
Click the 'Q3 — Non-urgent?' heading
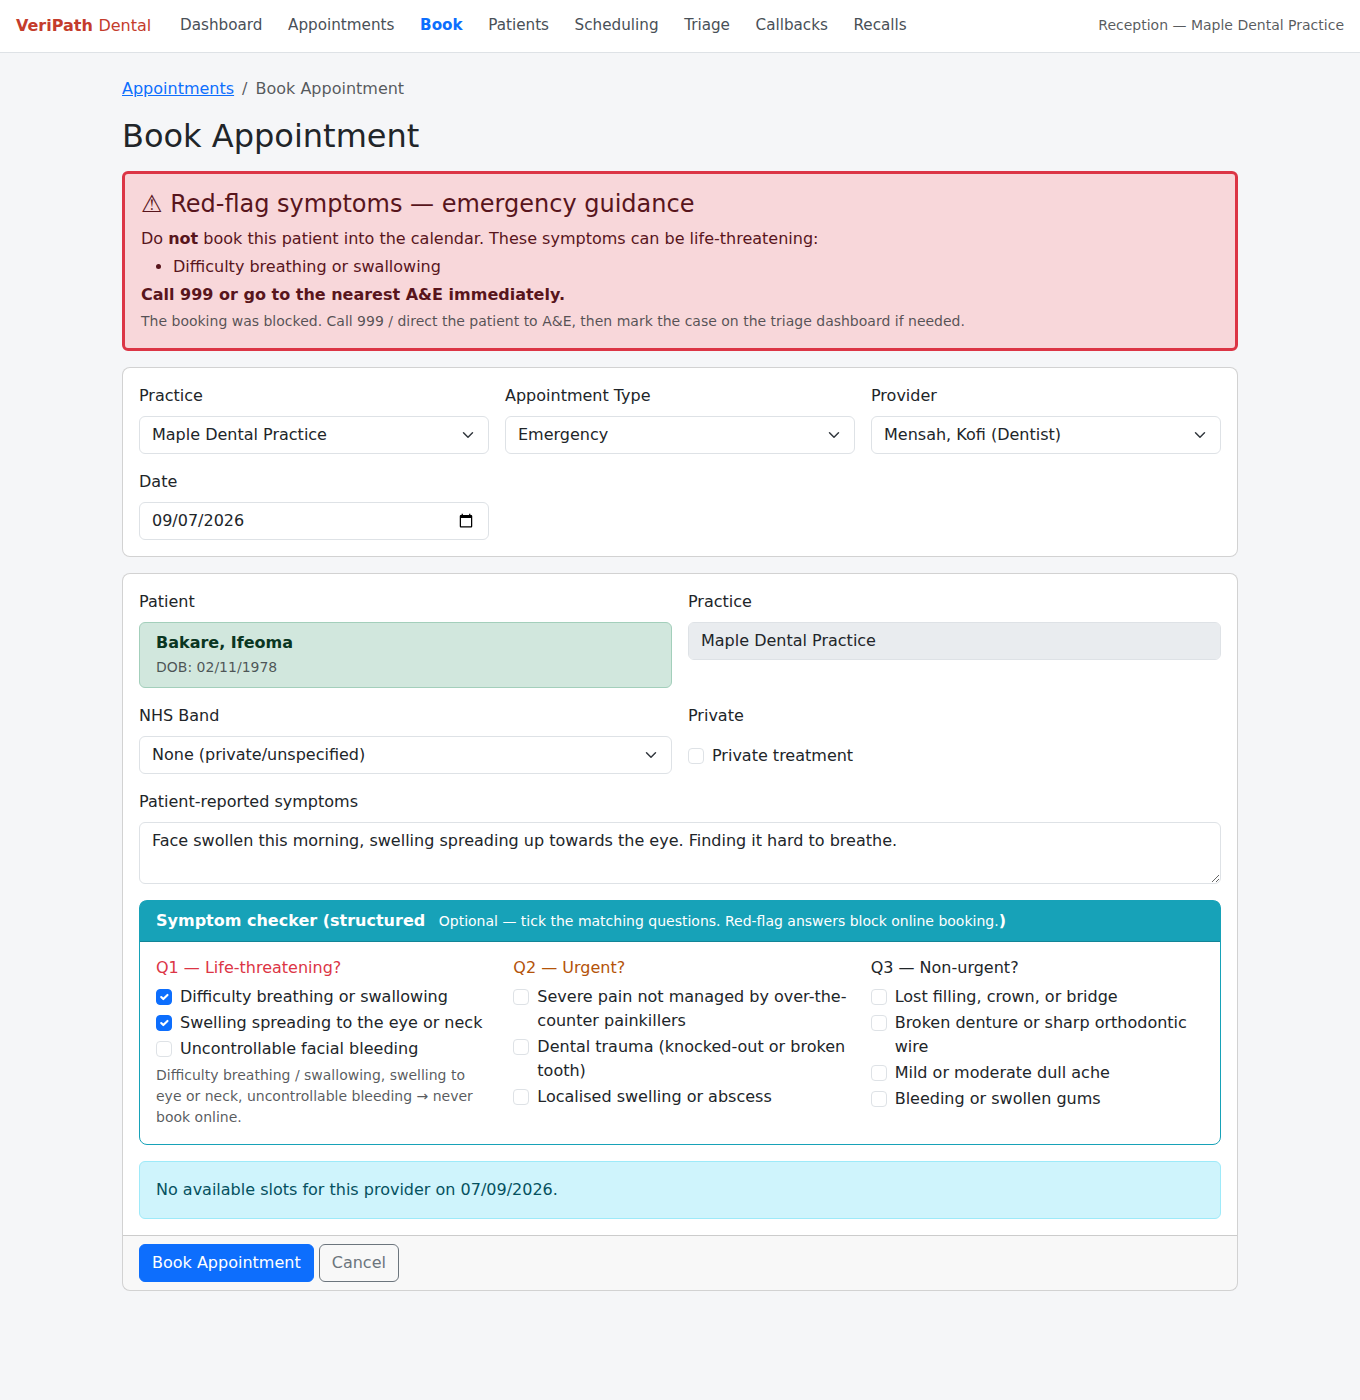pyautogui.click(x=945, y=967)
